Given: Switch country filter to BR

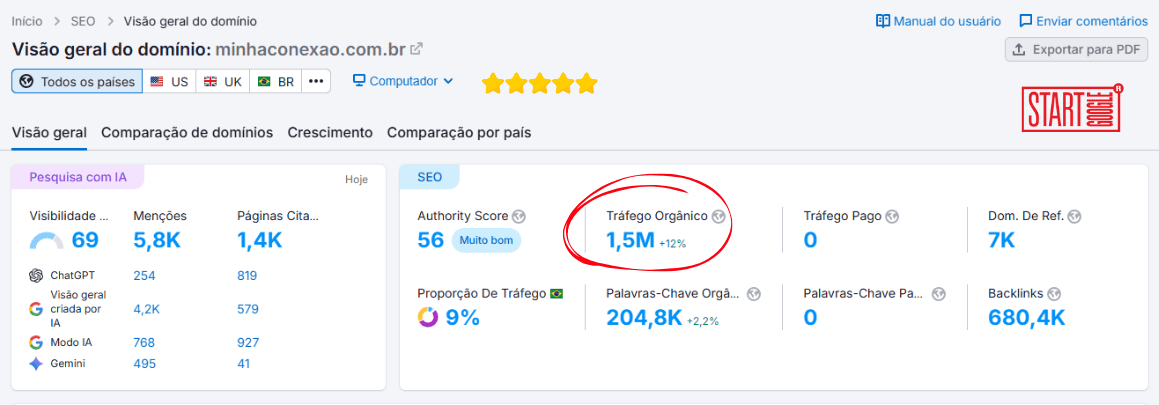Looking at the screenshot, I should tap(276, 82).
